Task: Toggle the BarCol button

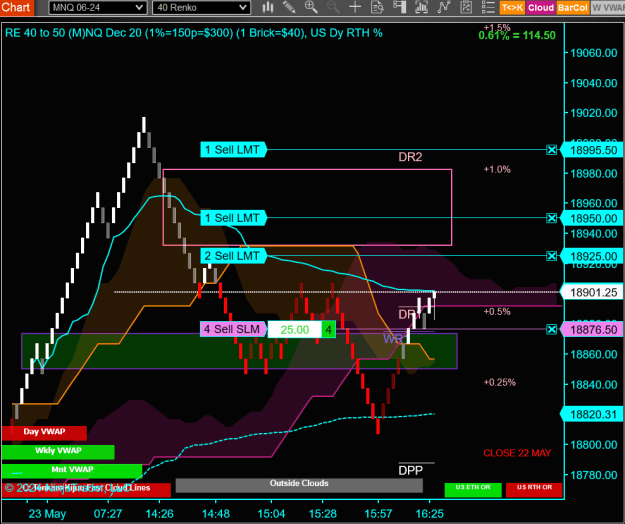Action: (572, 8)
